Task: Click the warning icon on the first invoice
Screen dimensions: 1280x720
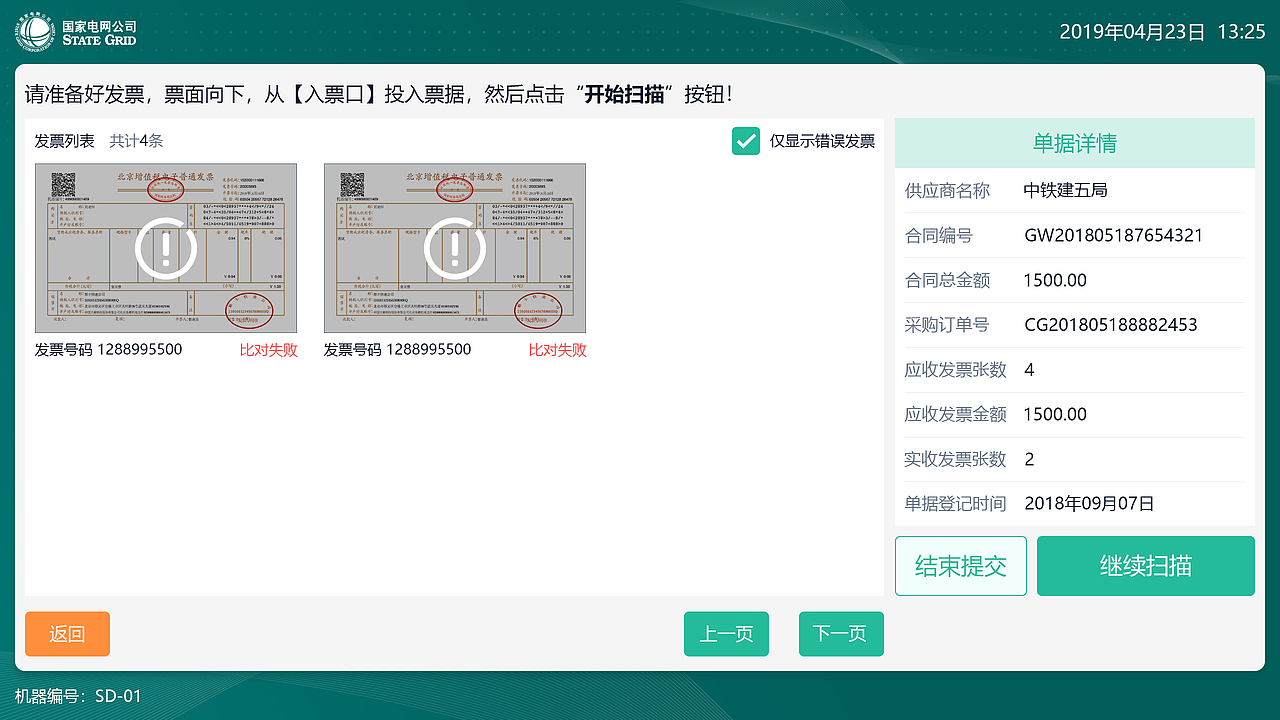Action: point(167,247)
